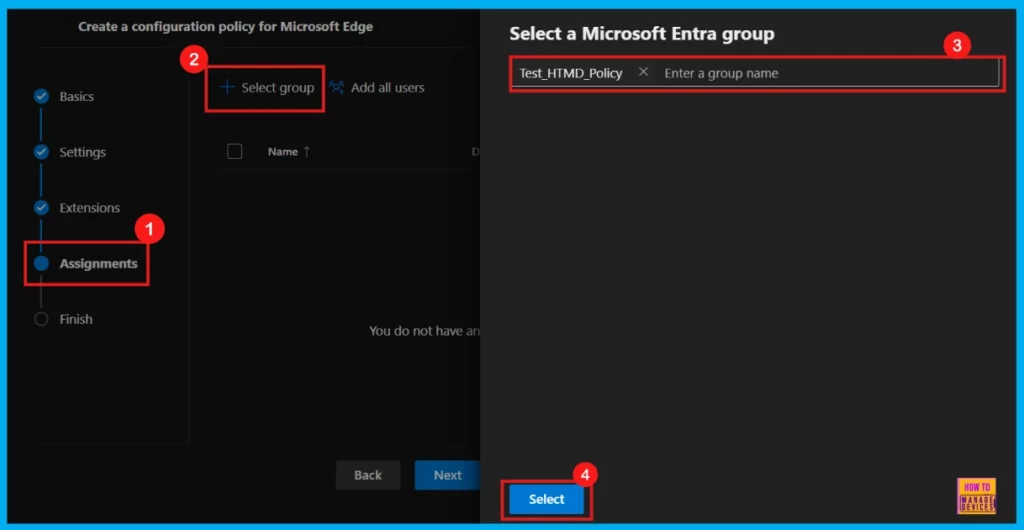The image size is (1024, 530).
Task: Sort the table by the Name column
Action: 289,151
